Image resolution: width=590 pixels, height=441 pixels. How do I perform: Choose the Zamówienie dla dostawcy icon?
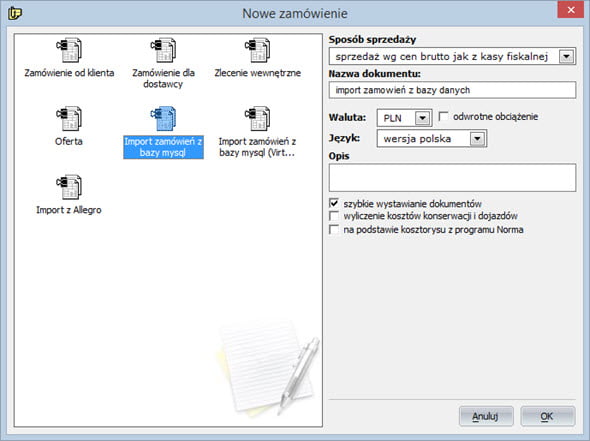click(163, 50)
